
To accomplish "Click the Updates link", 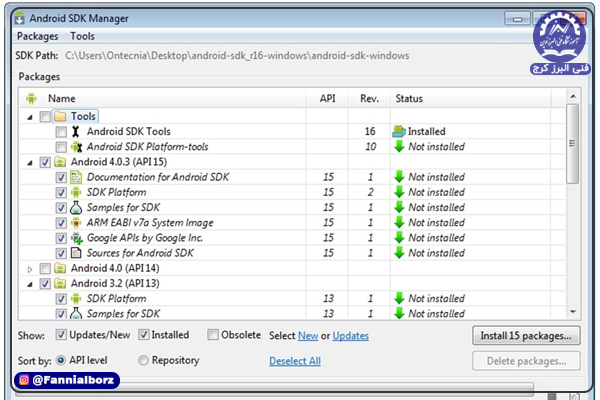I will (x=351, y=336).
